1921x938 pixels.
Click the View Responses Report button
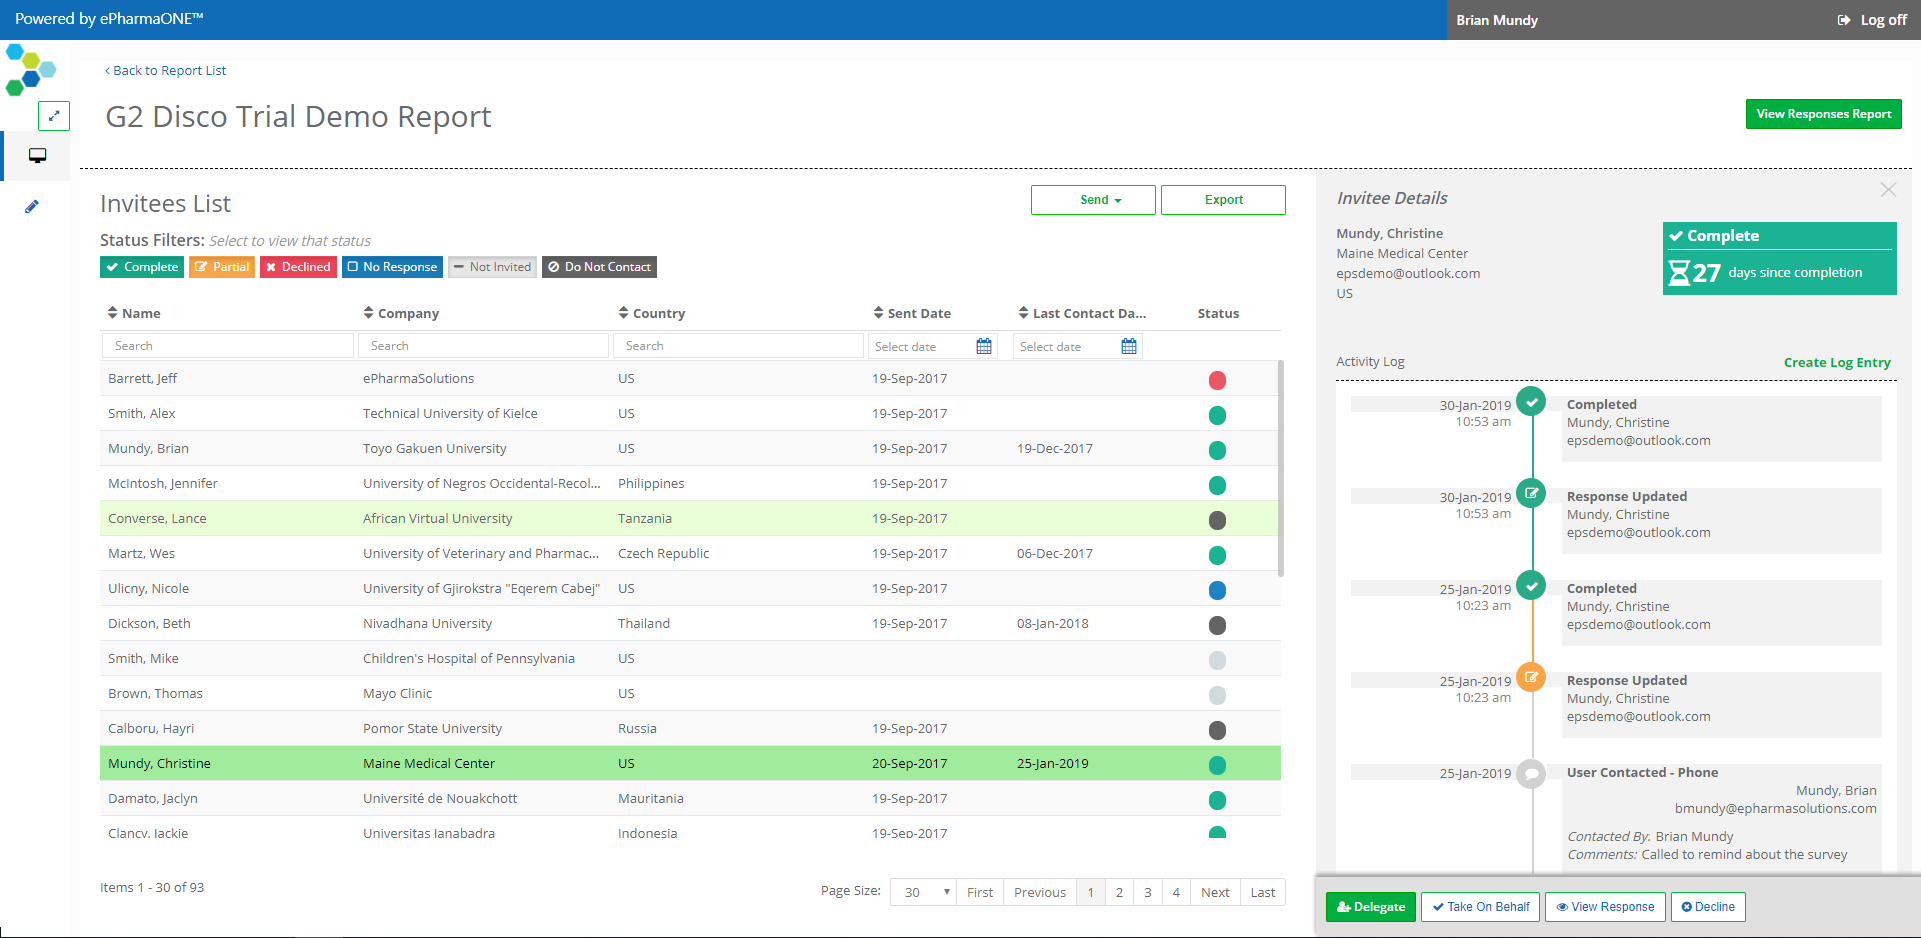point(1823,114)
